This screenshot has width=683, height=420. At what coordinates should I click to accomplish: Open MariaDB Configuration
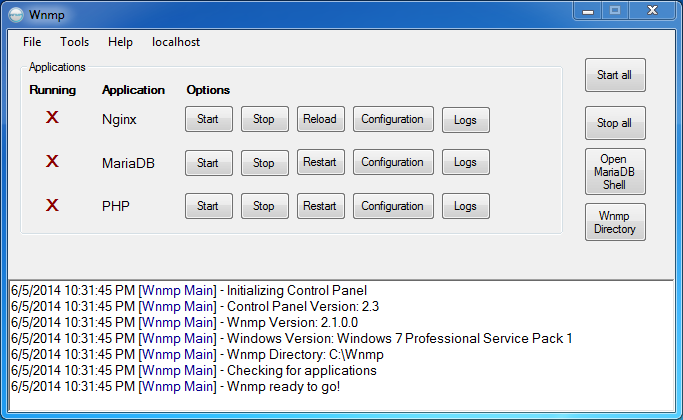(x=393, y=162)
